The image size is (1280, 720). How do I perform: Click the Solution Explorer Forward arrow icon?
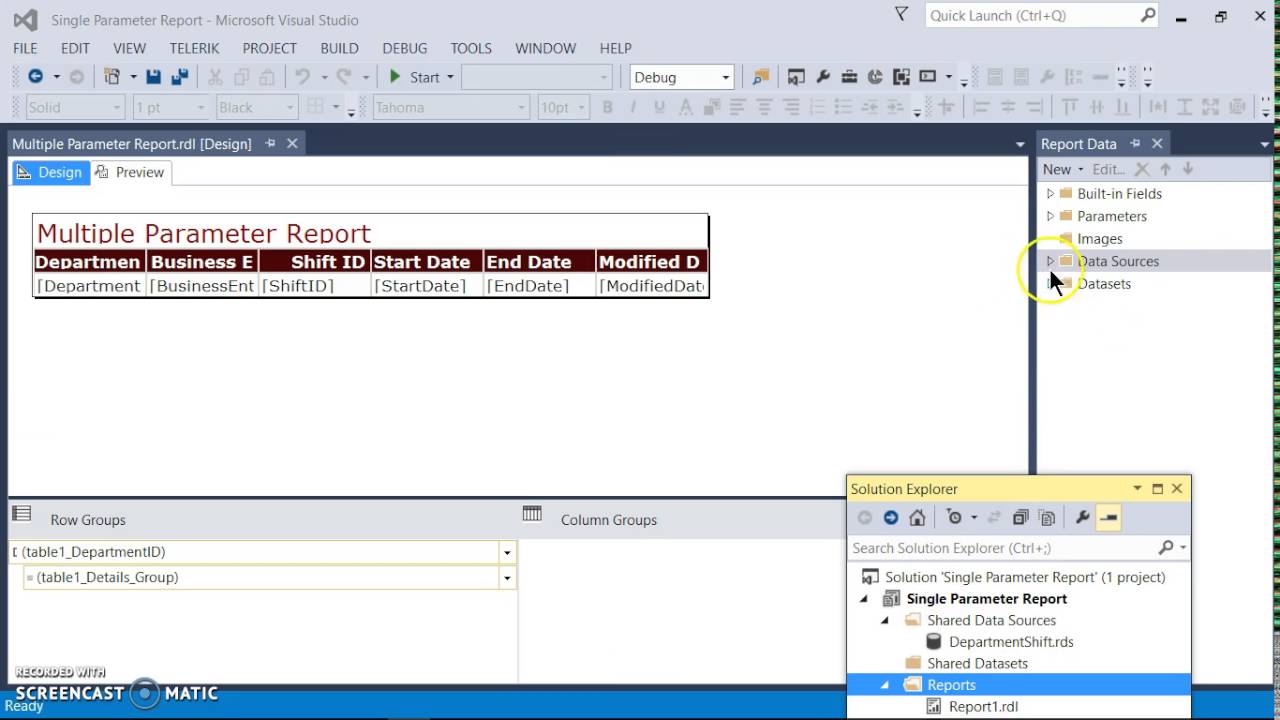click(x=891, y=518)
